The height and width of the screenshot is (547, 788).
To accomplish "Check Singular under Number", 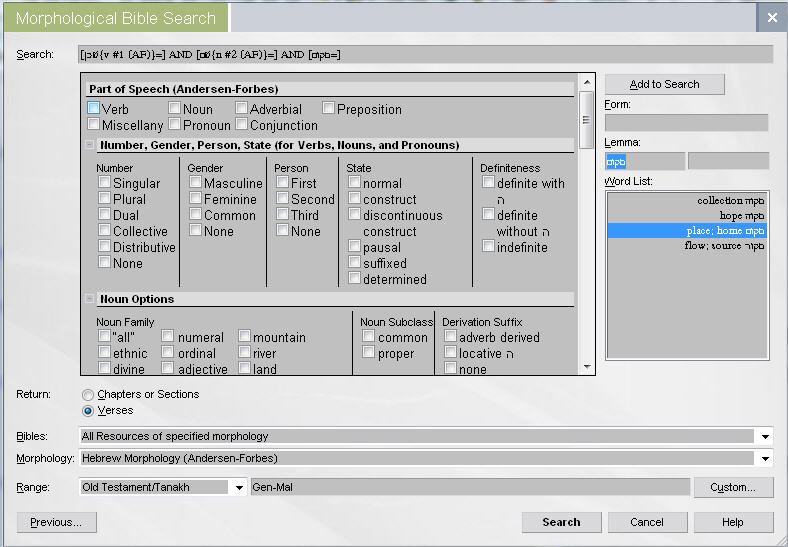I will pyautogui.click(x=104, y=182).
